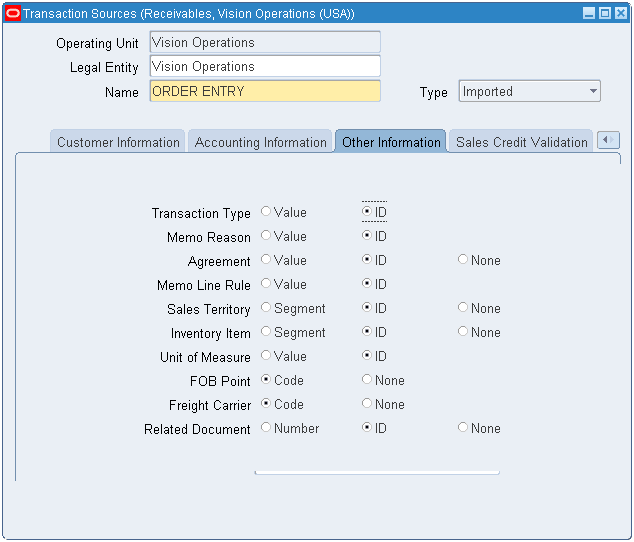Open the Type dropdown list
This screenshot has height=542, width=634.
(593, 91)
